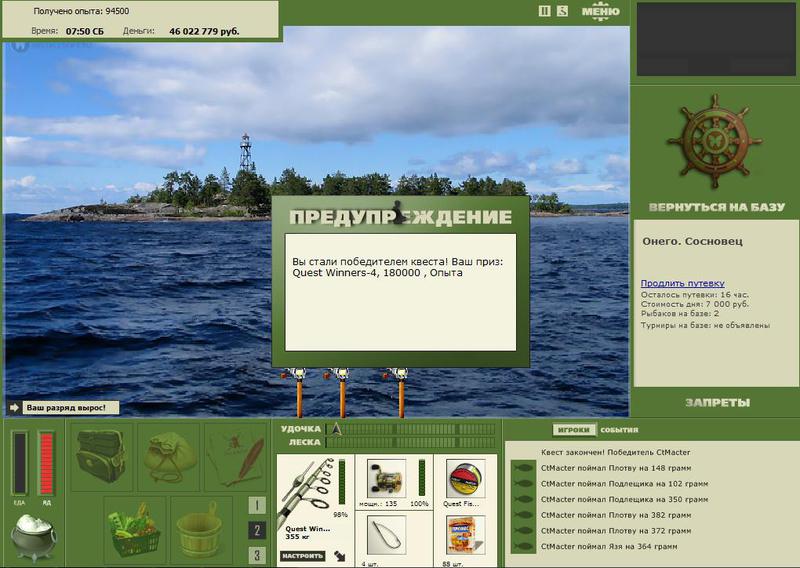Click the right fishing rod on water
Screen dimensions: 800x568
point(401,392)
